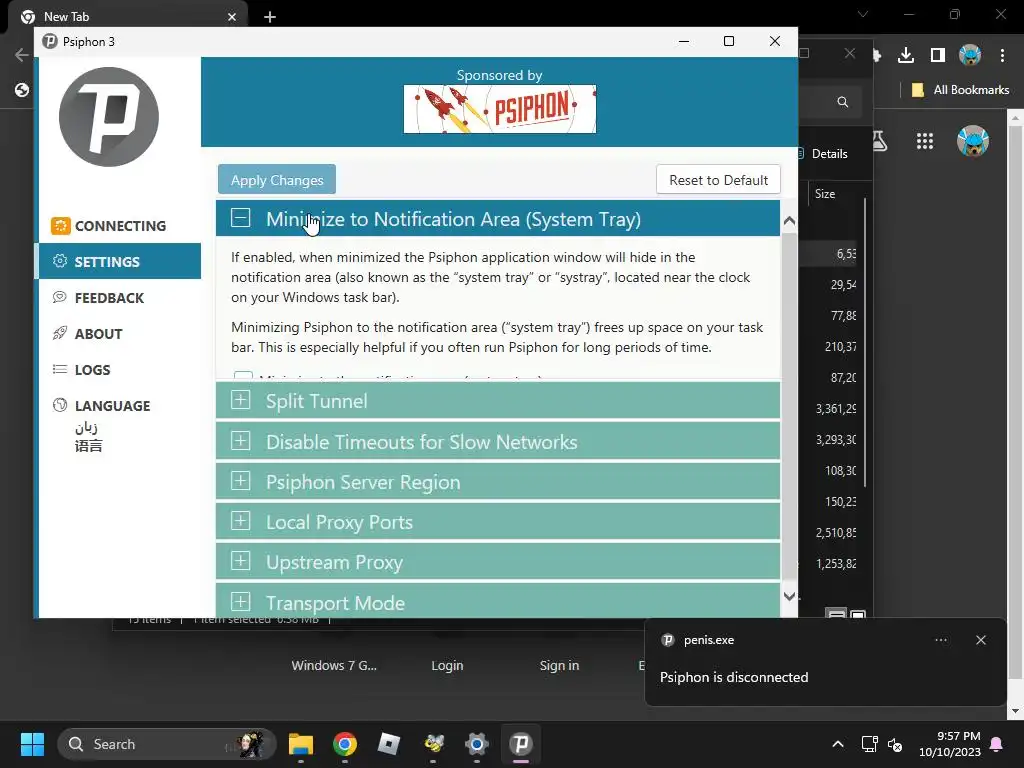
Task: Click the Logs list icon
Action: (59, 369)
